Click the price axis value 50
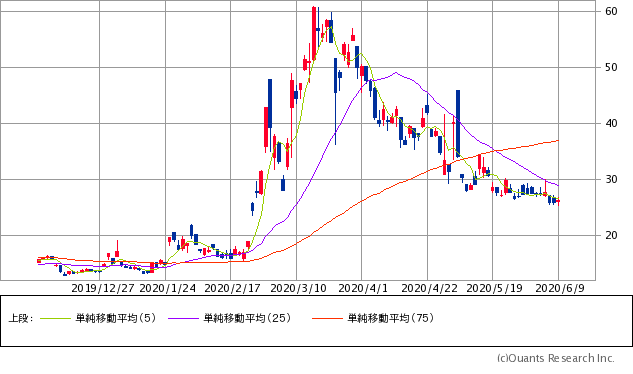Image resolution: width=633 pixels, height=374 pixels. click(611, 67)
